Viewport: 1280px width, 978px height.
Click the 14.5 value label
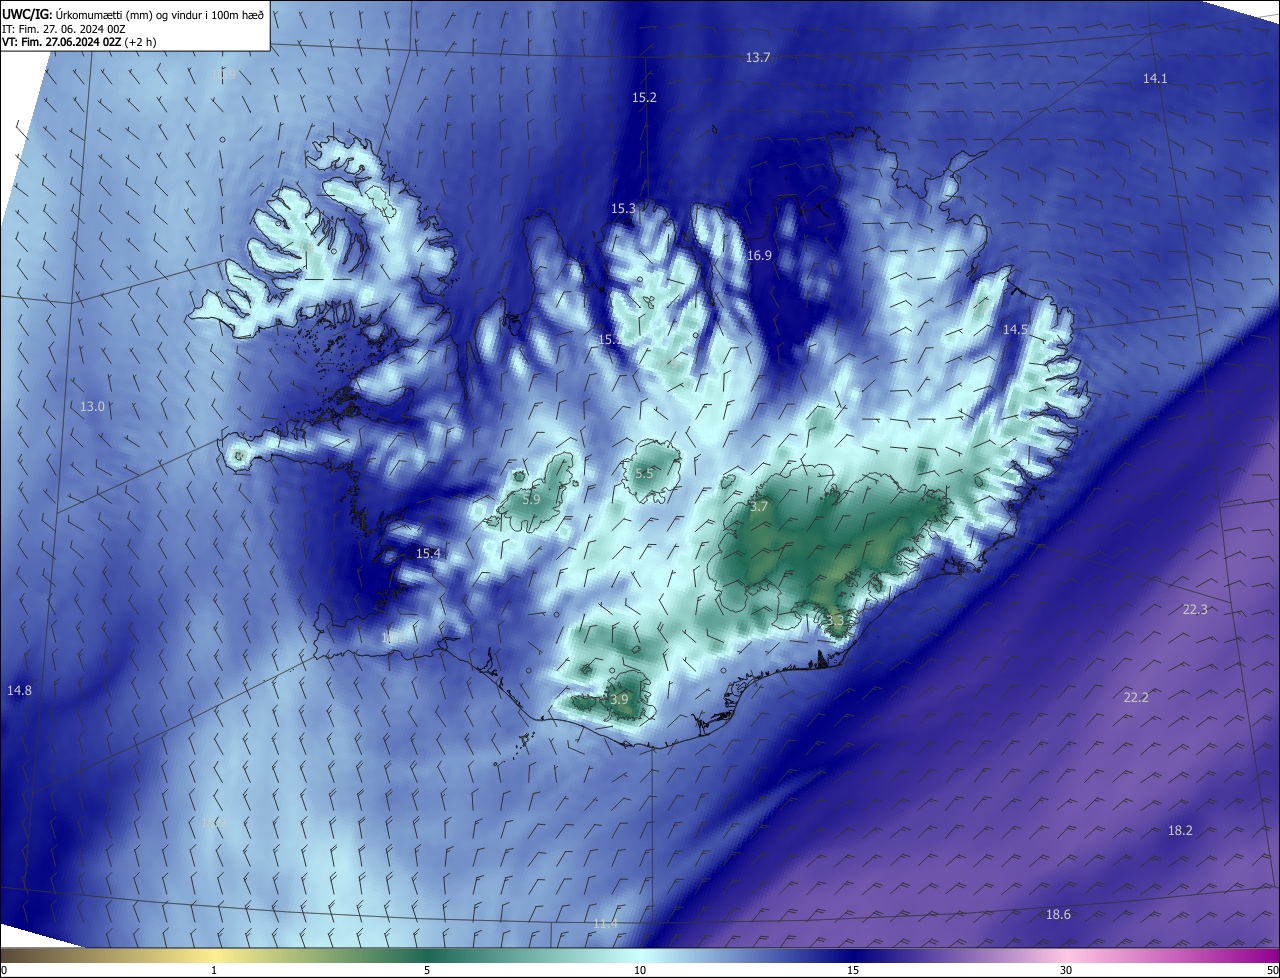point(1015,330)
